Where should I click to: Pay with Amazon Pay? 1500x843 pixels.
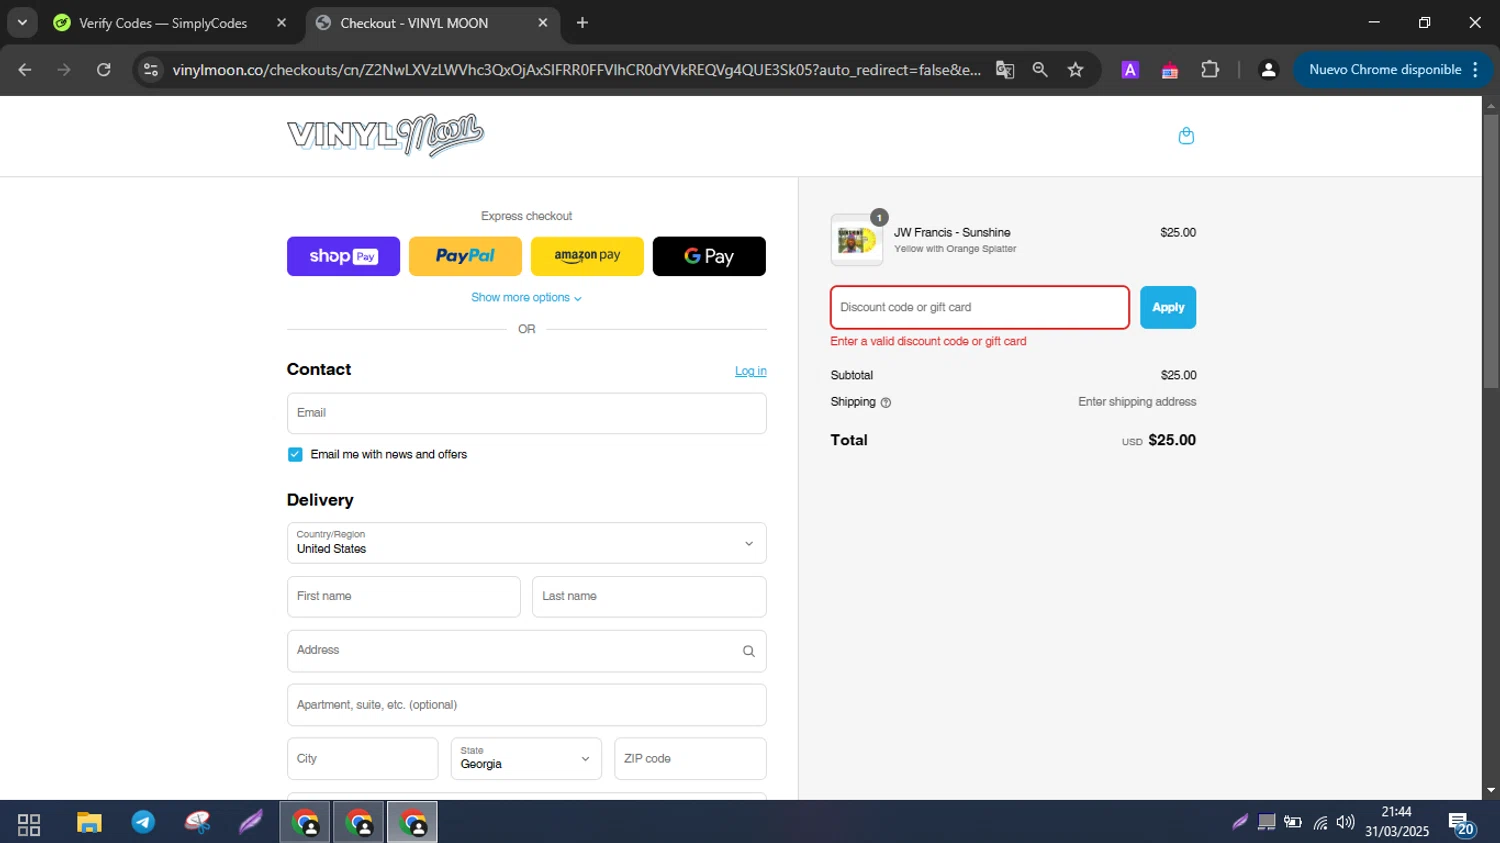pos(587,256)
